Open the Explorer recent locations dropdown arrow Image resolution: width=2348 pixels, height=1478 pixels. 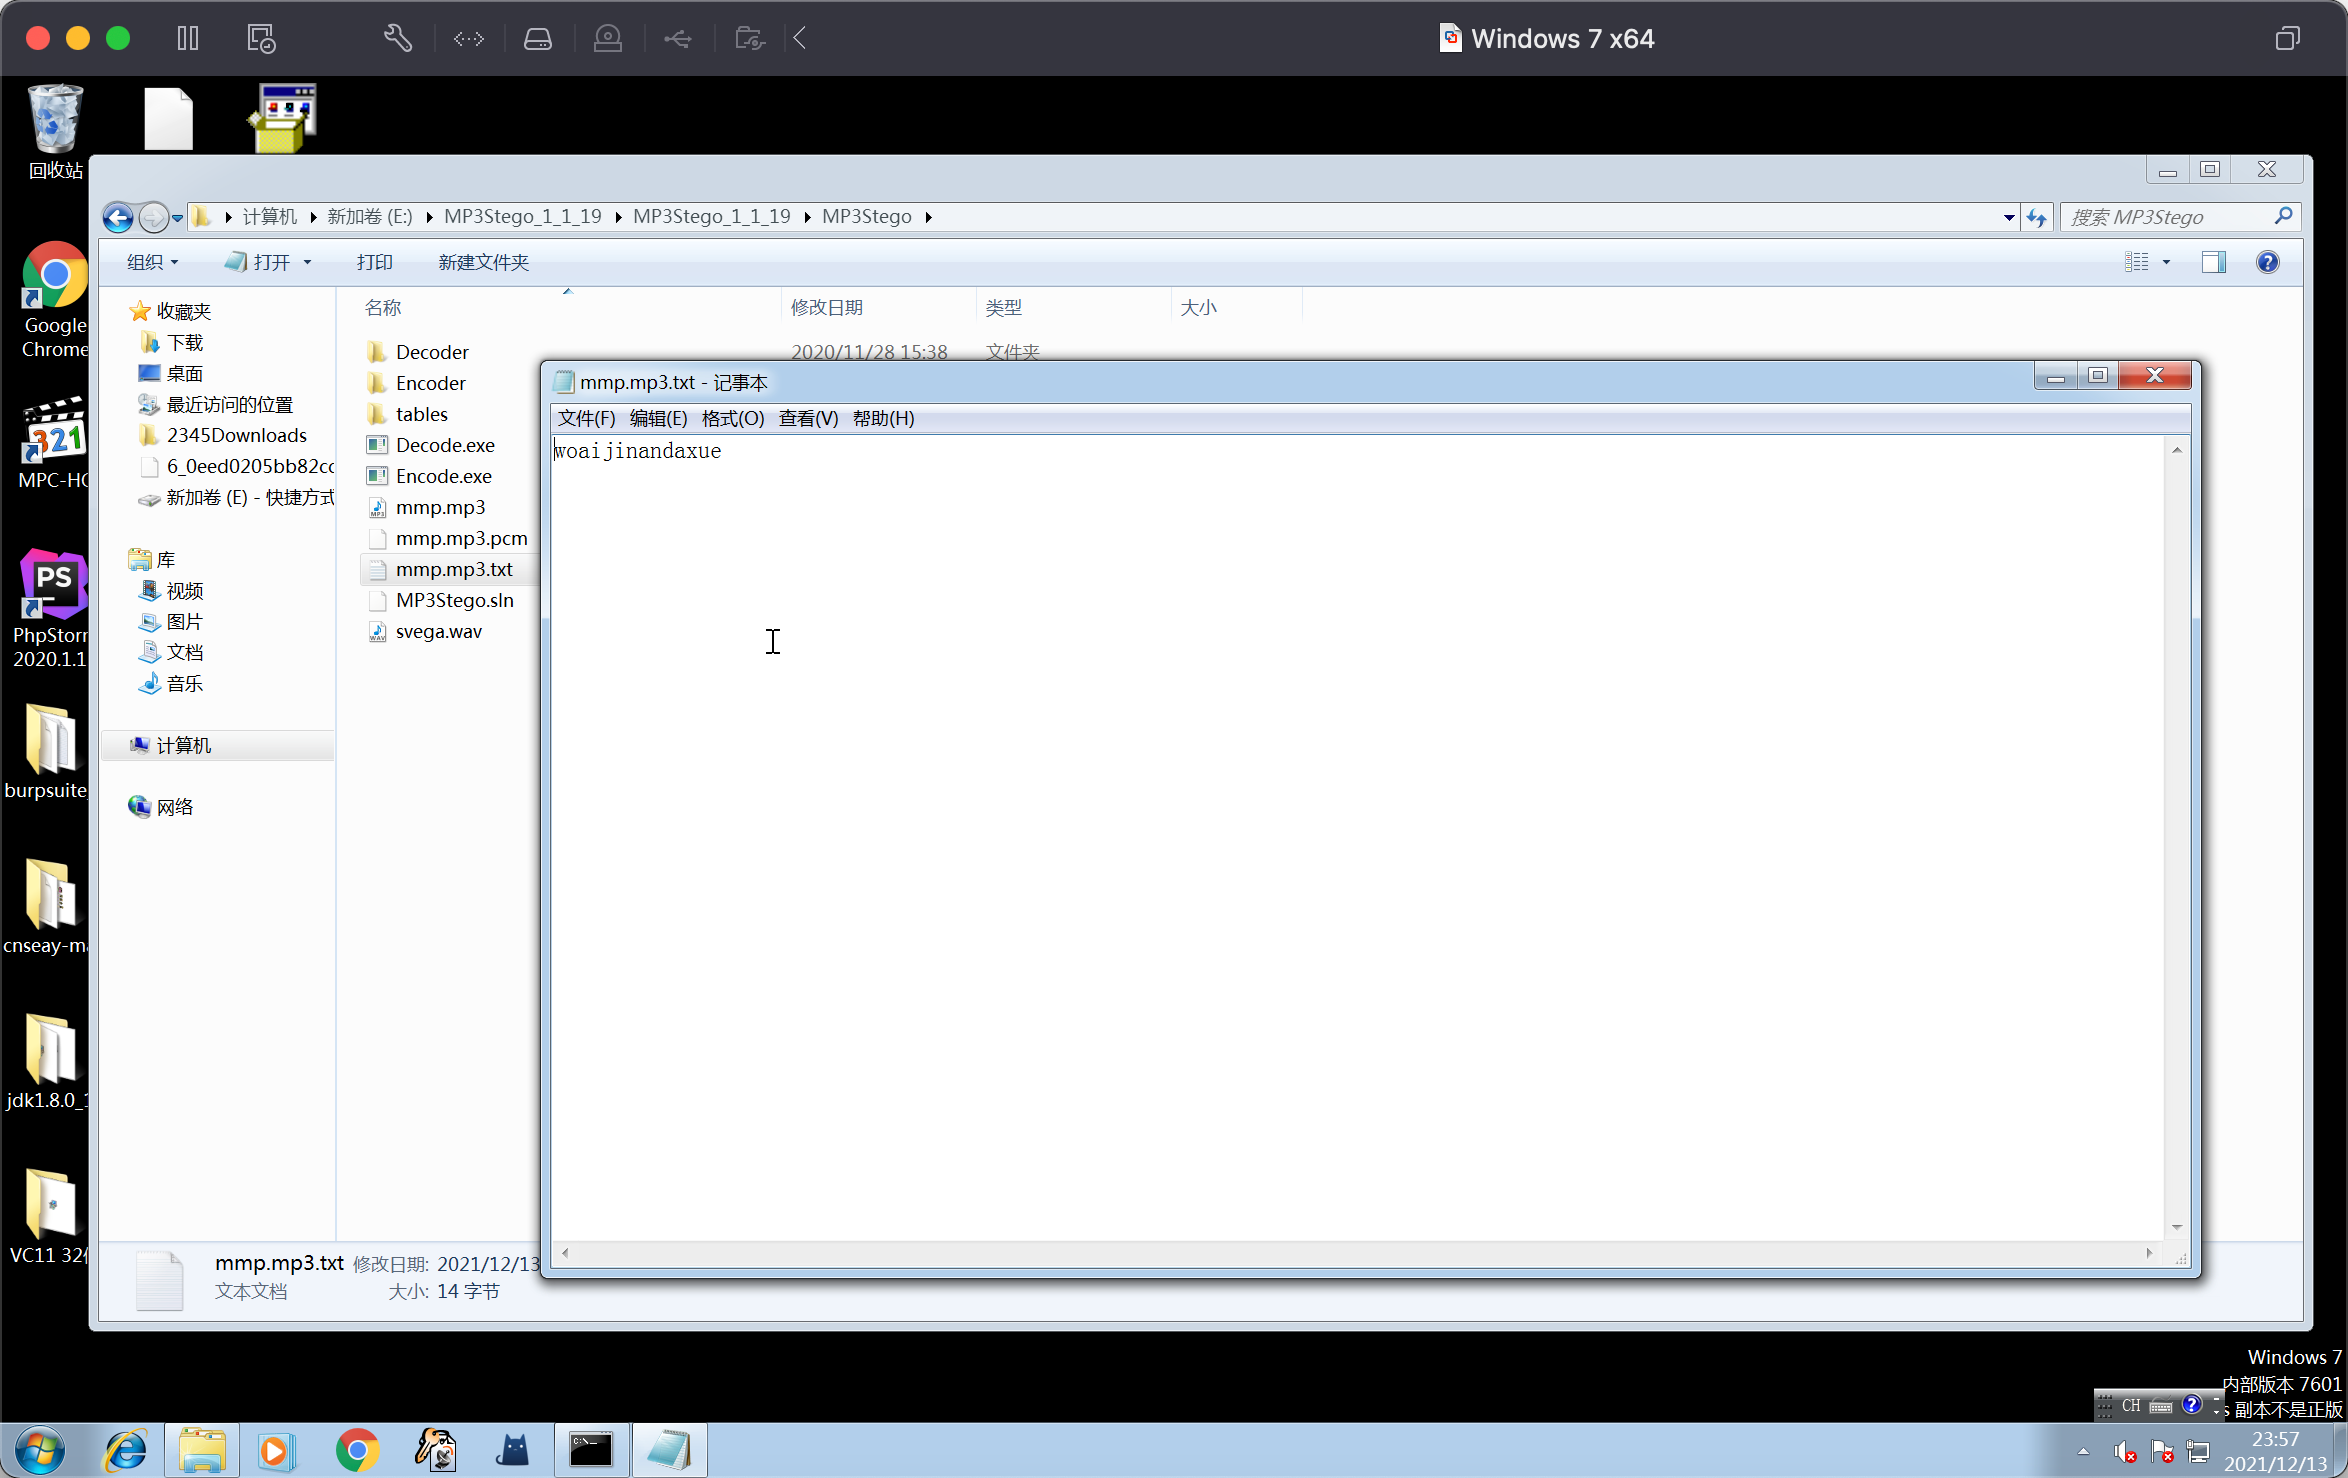177,217
